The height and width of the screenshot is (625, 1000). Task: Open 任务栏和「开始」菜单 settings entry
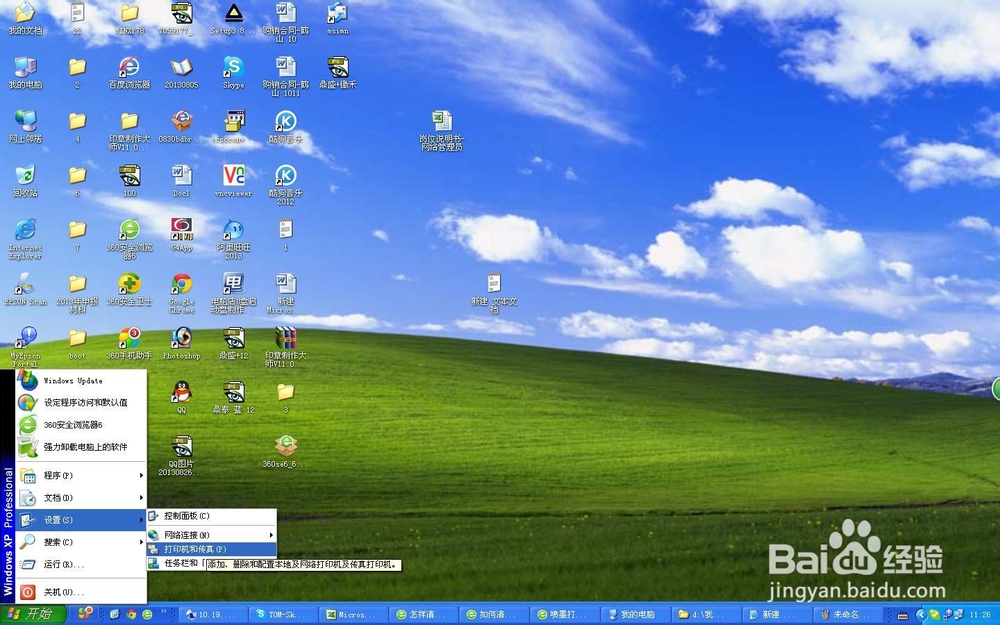pos(177,563)
